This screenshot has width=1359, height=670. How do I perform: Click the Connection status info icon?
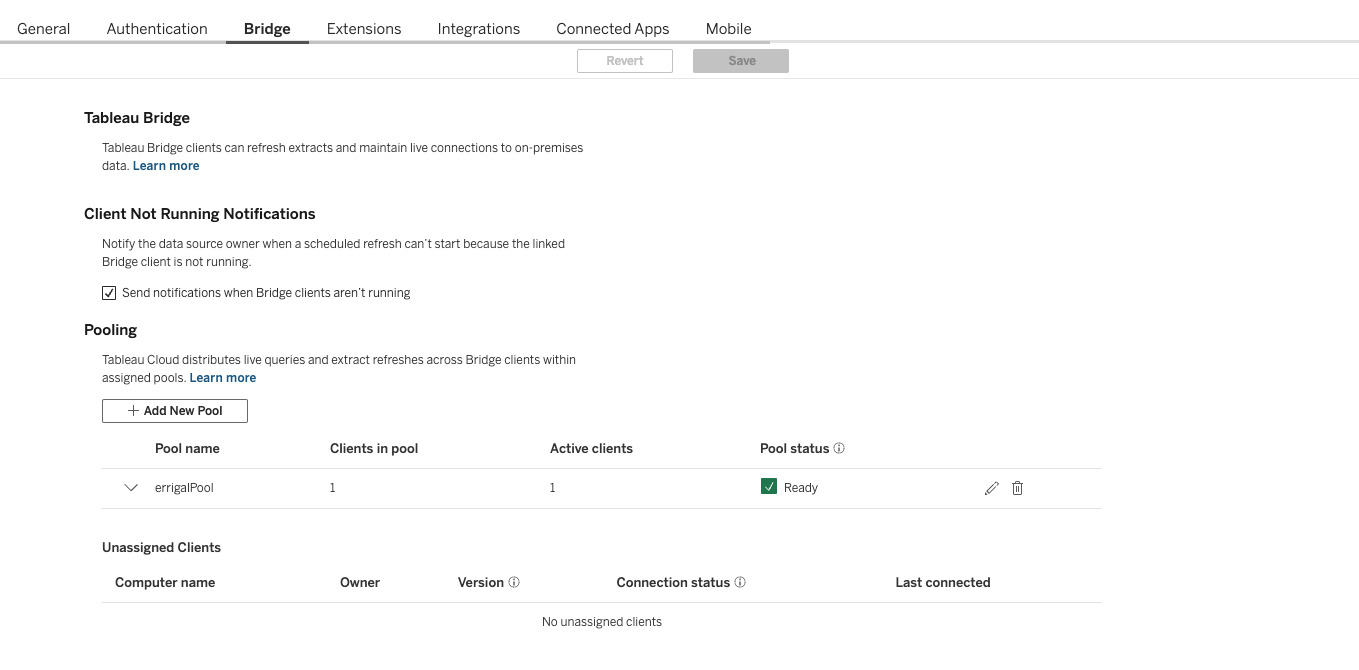pyautogui.click(x=740, y=583)
